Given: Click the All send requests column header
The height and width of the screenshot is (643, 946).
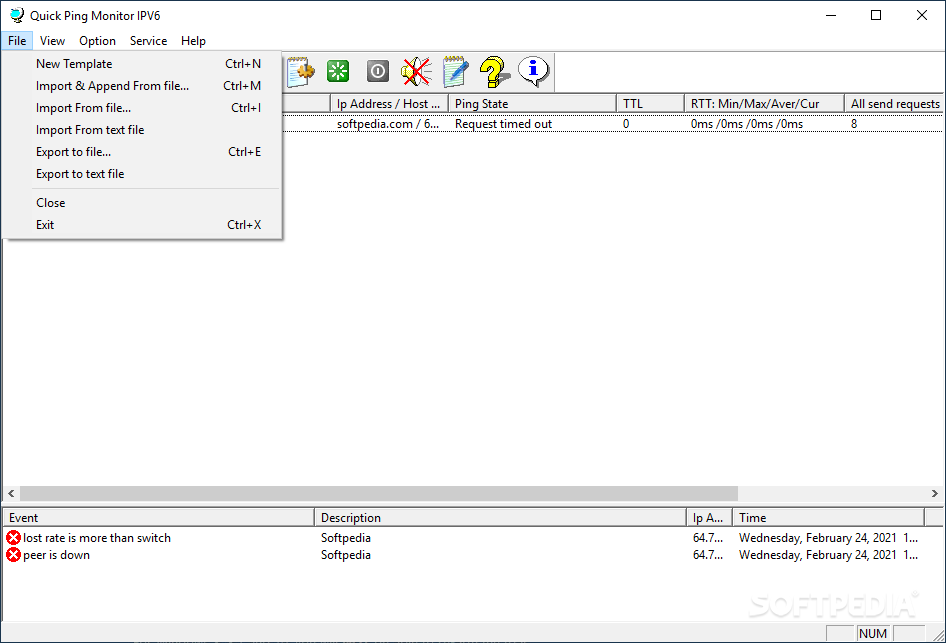Looking at the screenshot, I should (x=895, y=103).
